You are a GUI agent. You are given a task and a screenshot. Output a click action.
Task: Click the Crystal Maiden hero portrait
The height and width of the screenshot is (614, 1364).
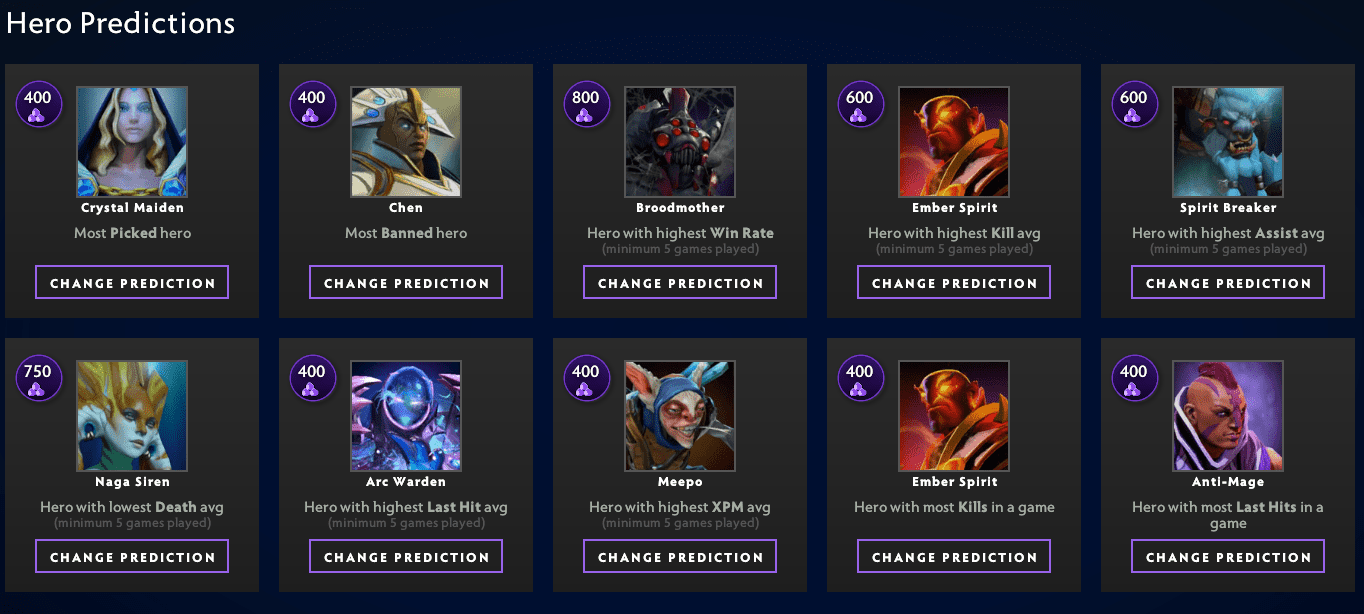point(132,142)
